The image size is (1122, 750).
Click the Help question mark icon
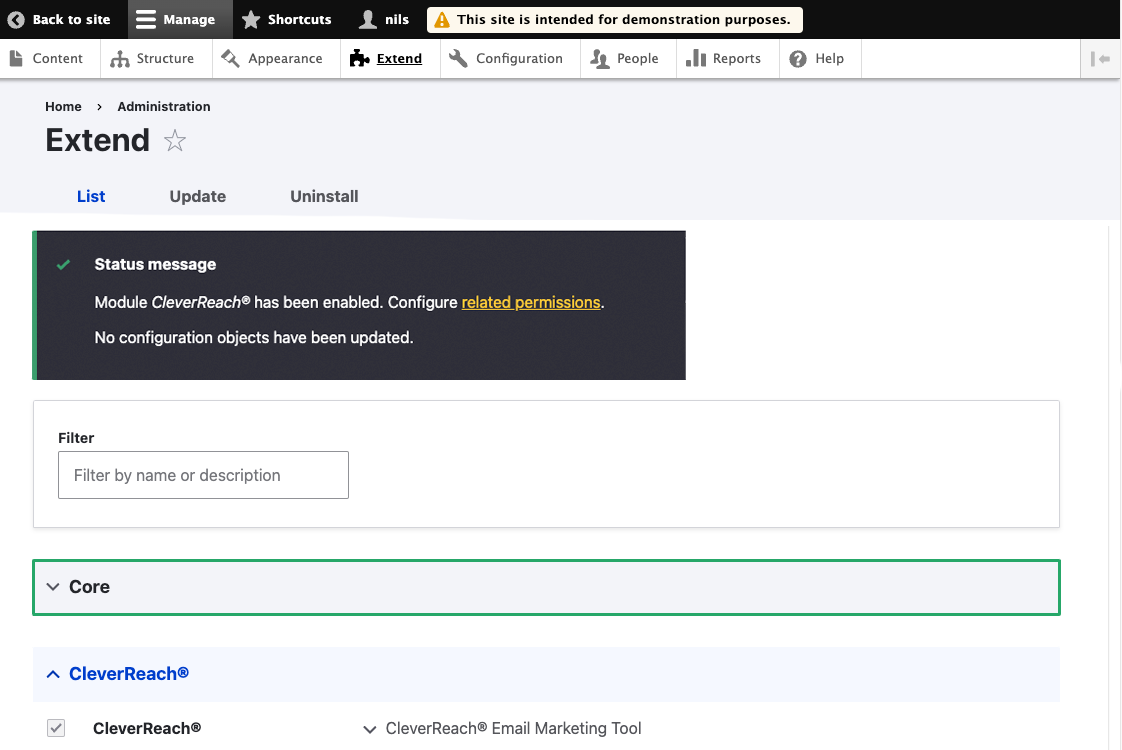click(x=798, y=59)
